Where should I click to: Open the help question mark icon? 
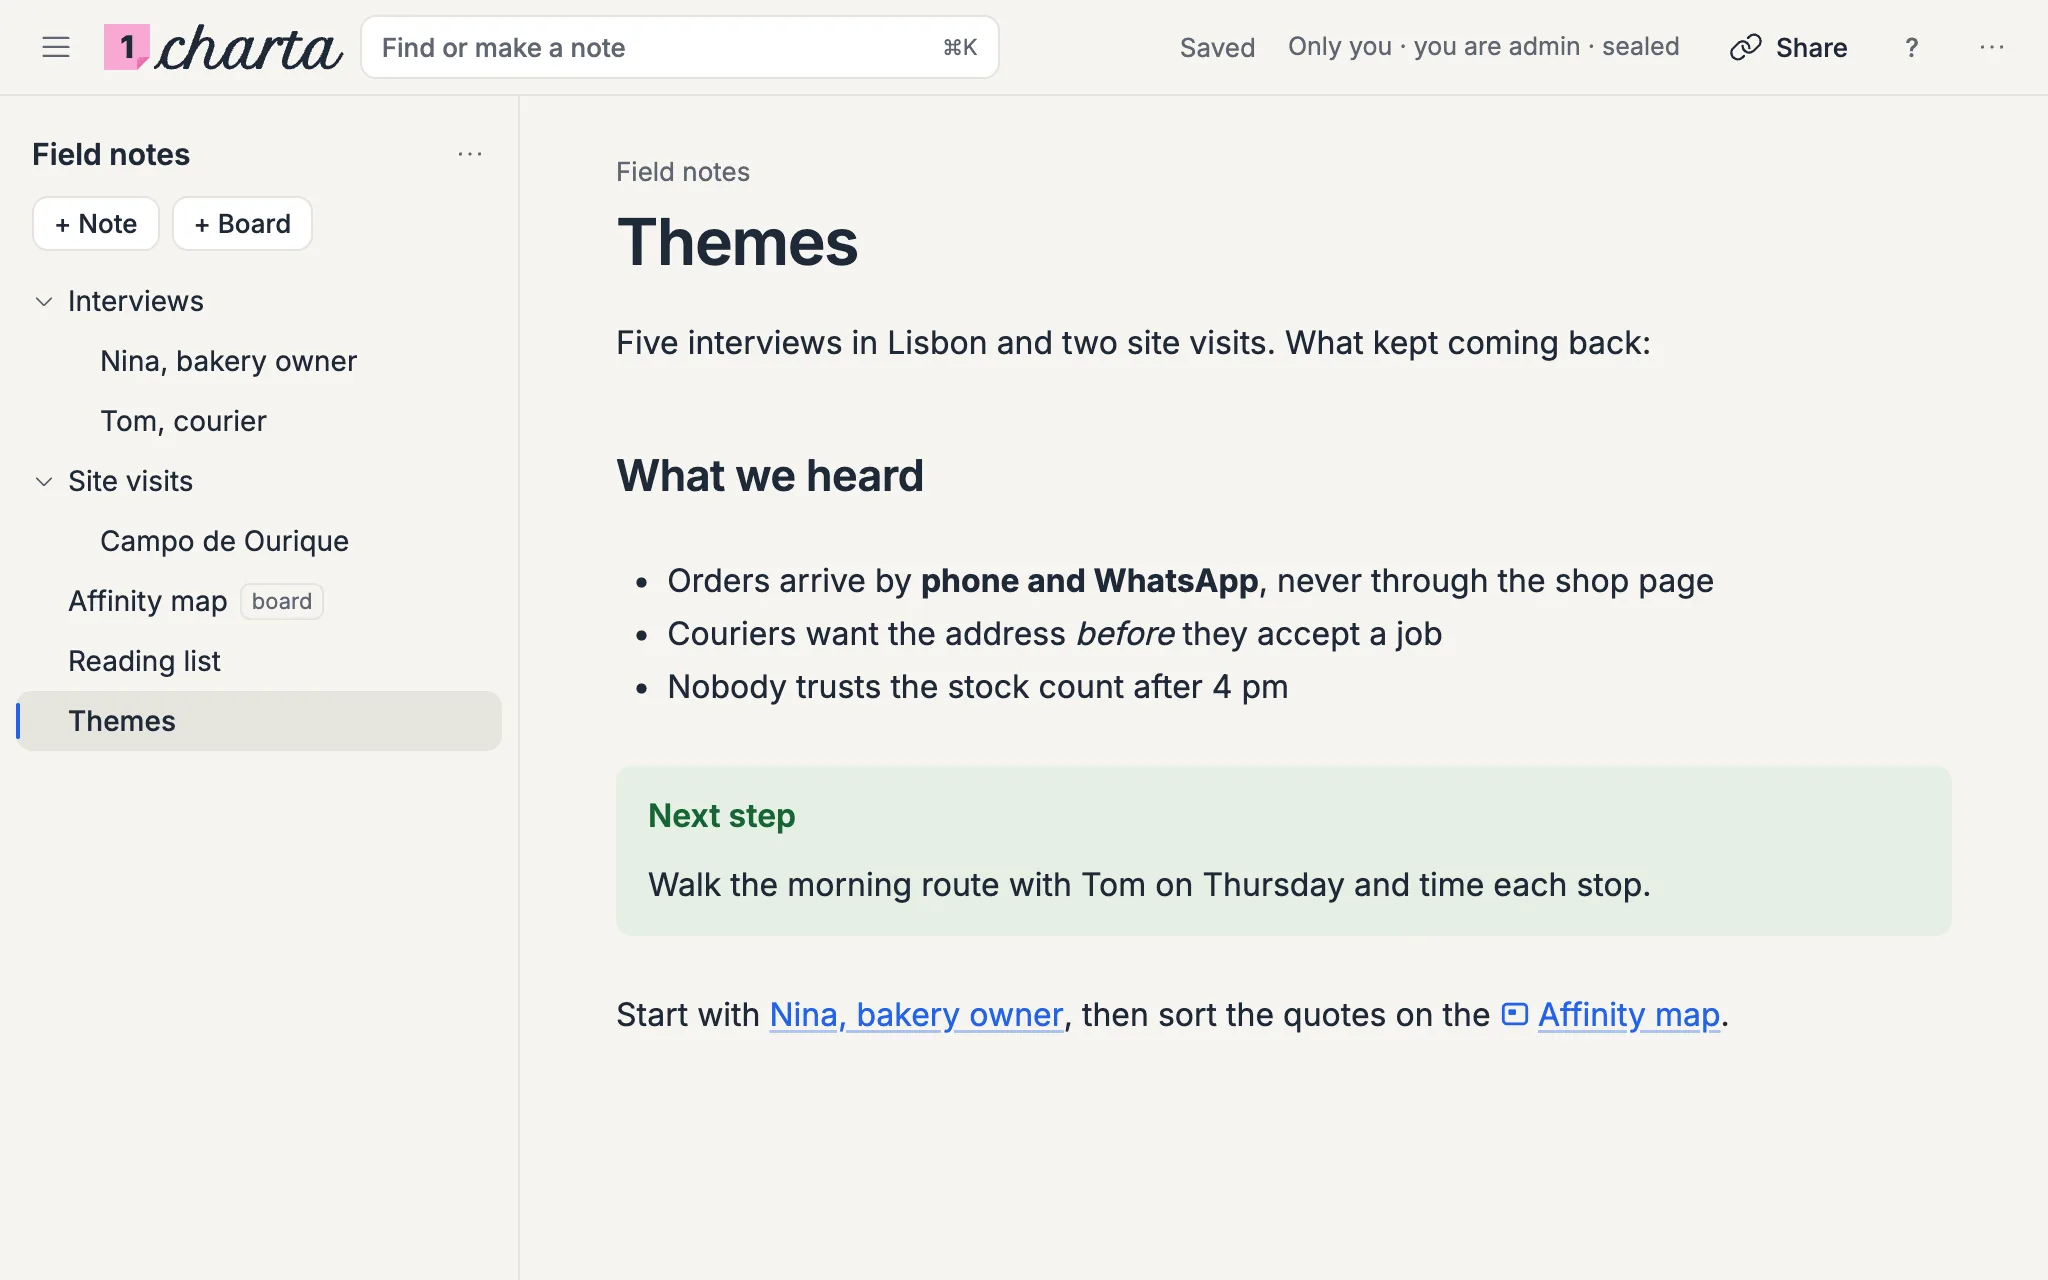(1911, 47)
